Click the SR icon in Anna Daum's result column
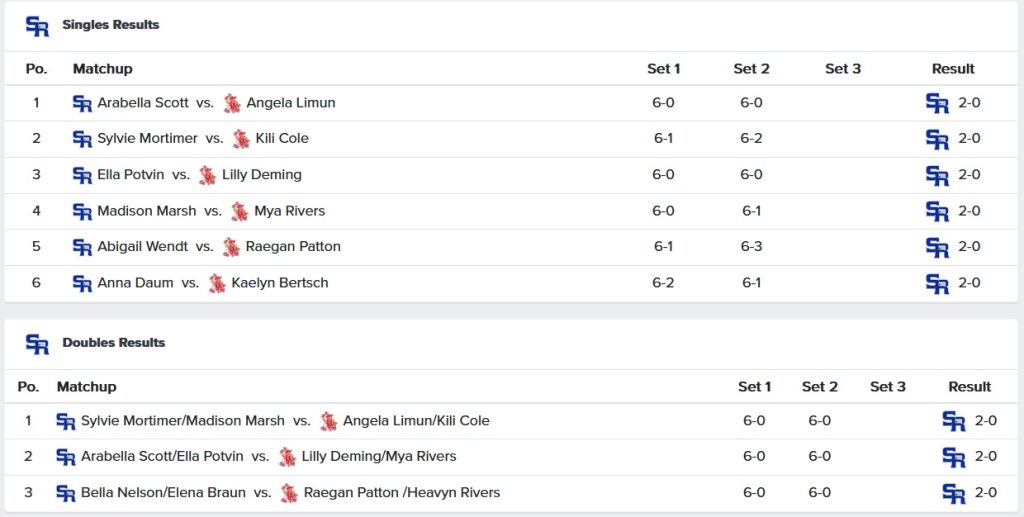 pos(937,284)
